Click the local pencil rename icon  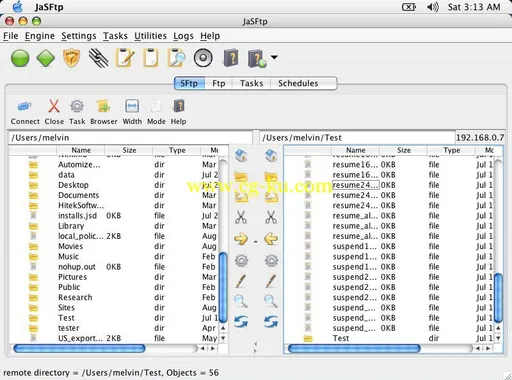click(241, 281)
